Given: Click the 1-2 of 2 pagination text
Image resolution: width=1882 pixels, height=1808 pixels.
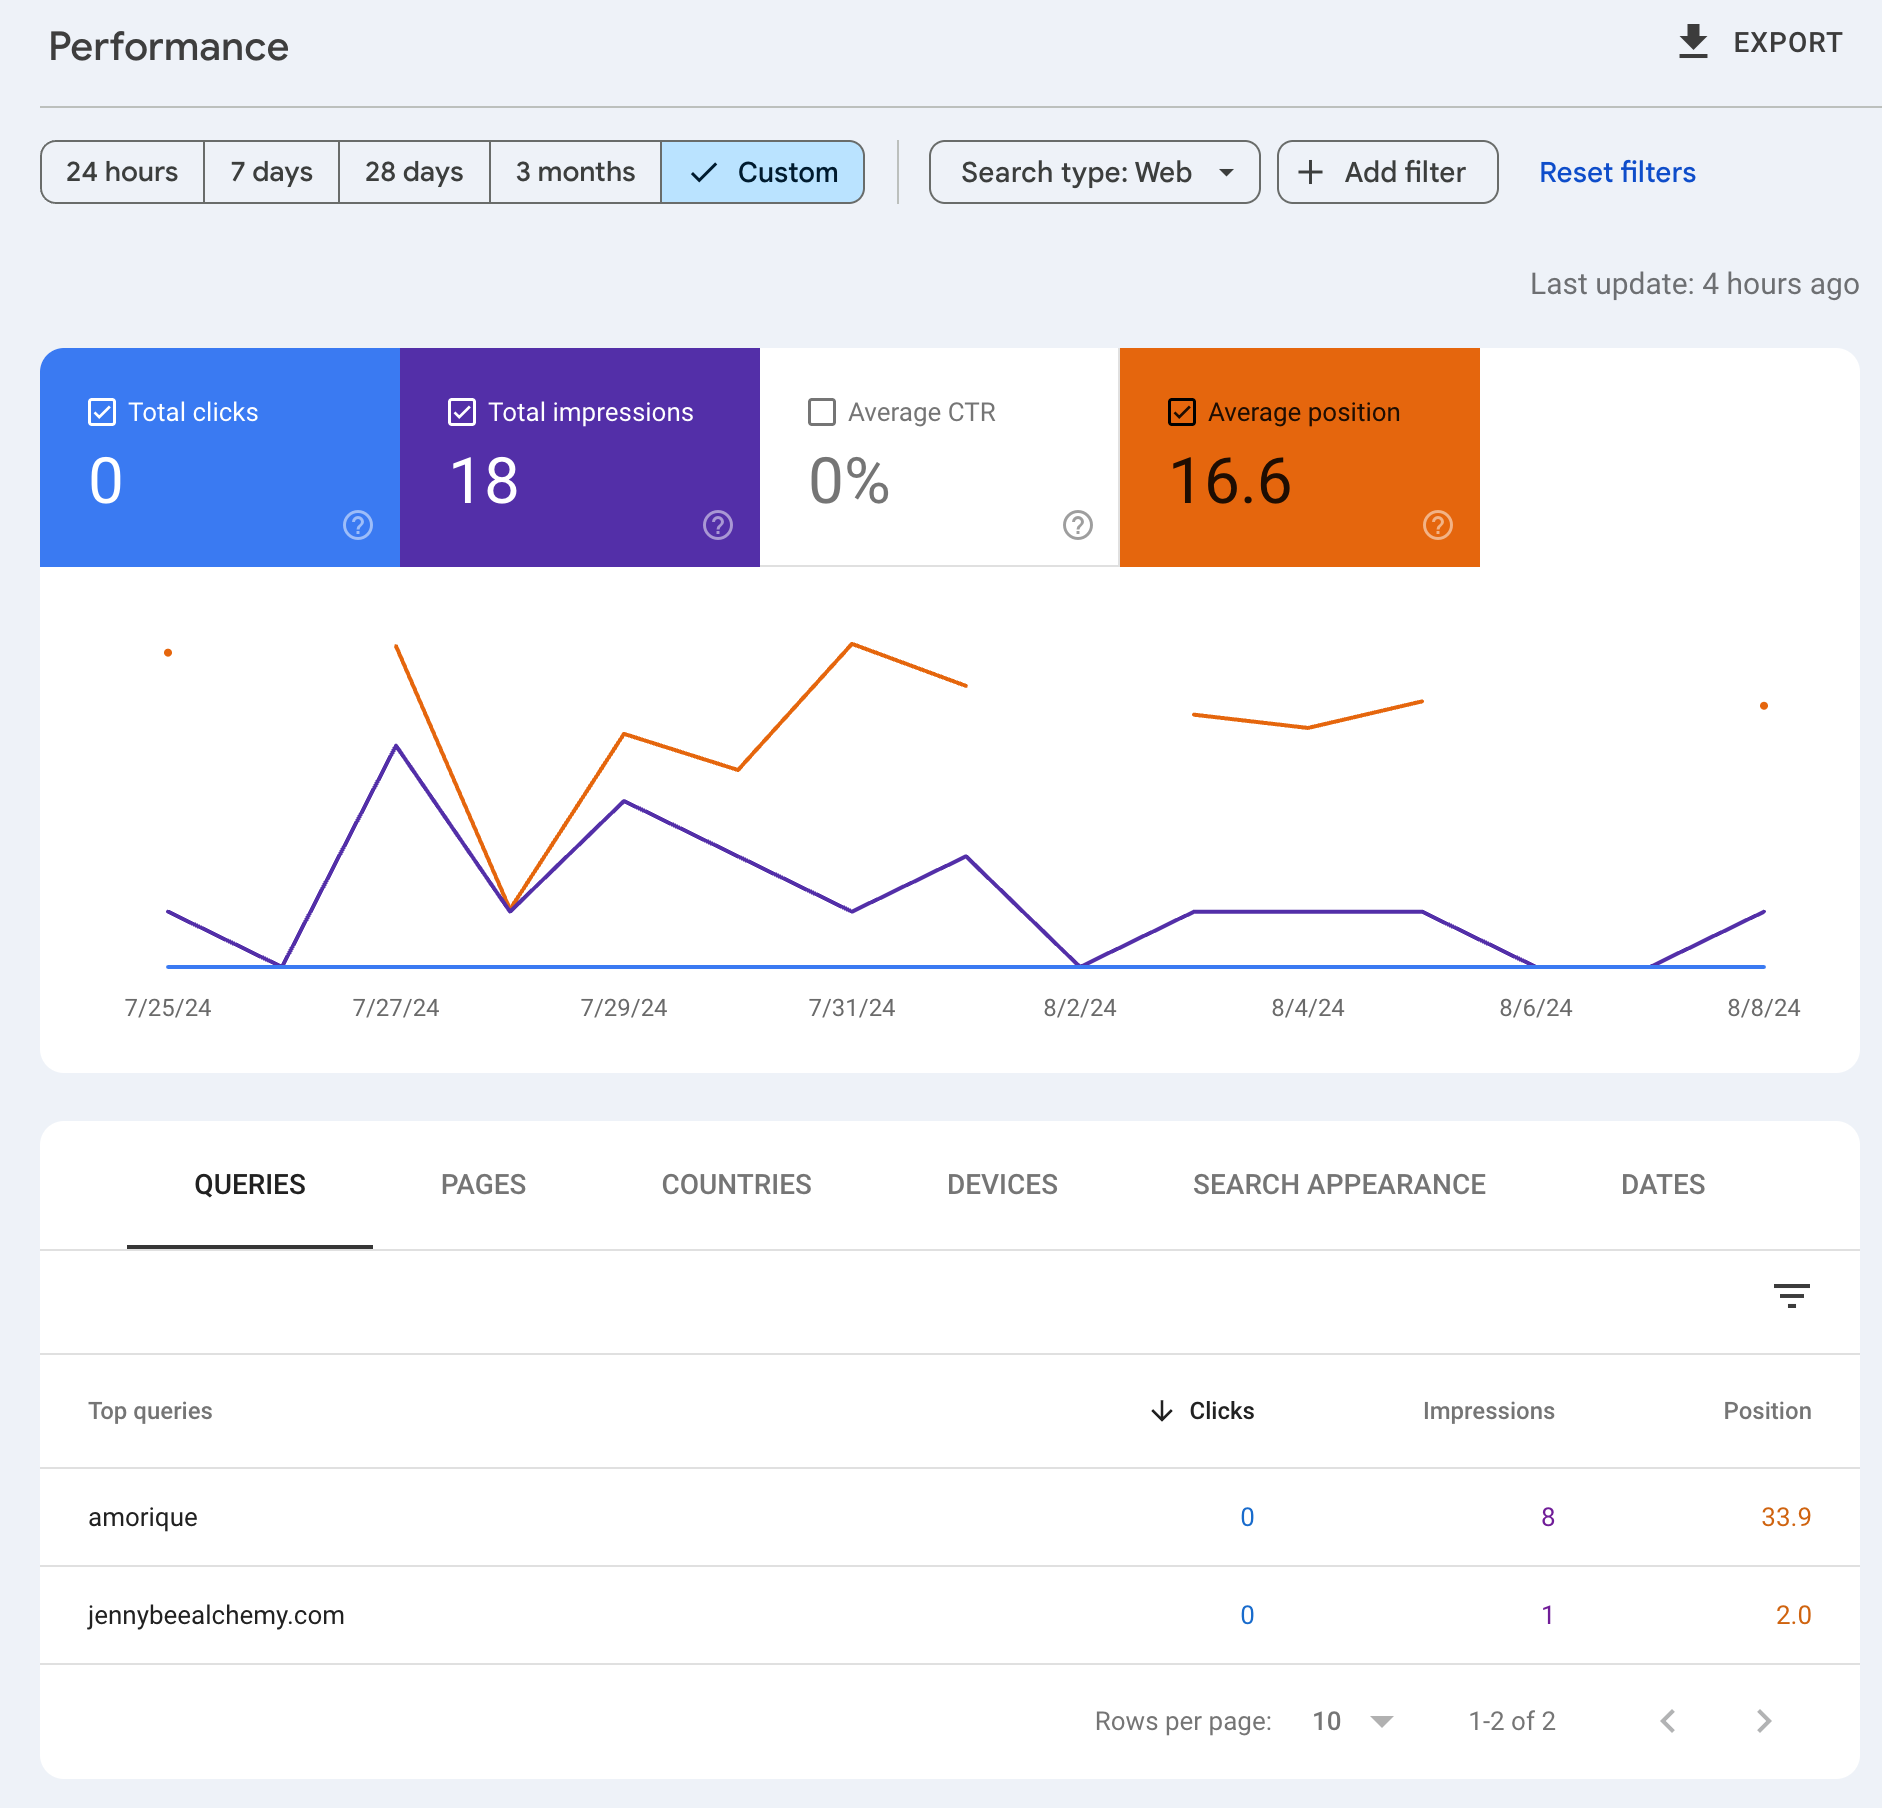Looking at the screenshot, I should 1512,1721.
